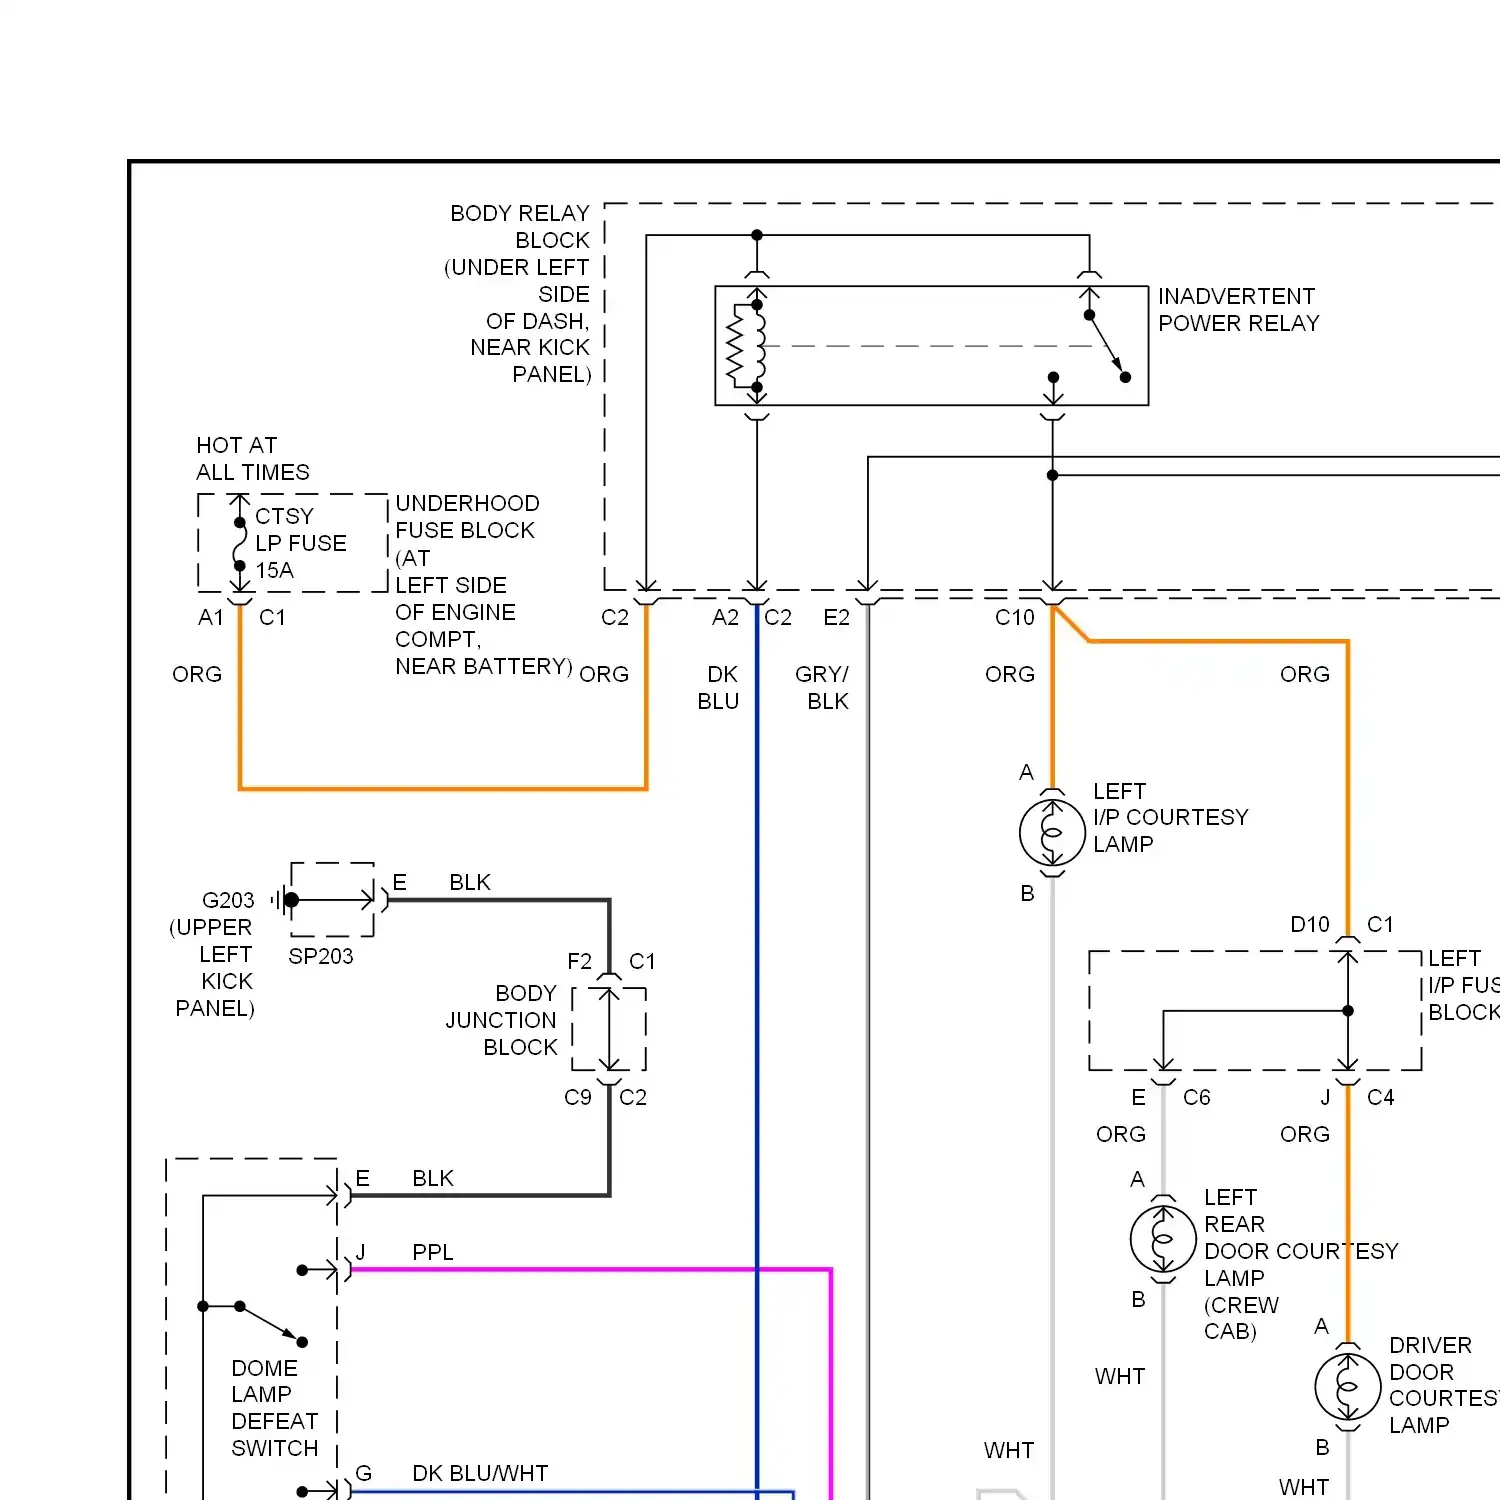The image size is (1500, 1500).
Task: Click the DK BLU/WHT wire label
Action: [x=480, y=1473]
